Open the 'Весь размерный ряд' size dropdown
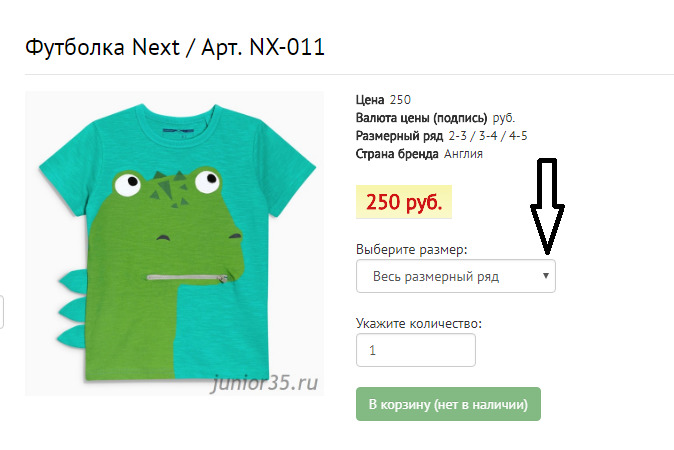The height and width of the screenshot is (450, 674). click(455, 276)
